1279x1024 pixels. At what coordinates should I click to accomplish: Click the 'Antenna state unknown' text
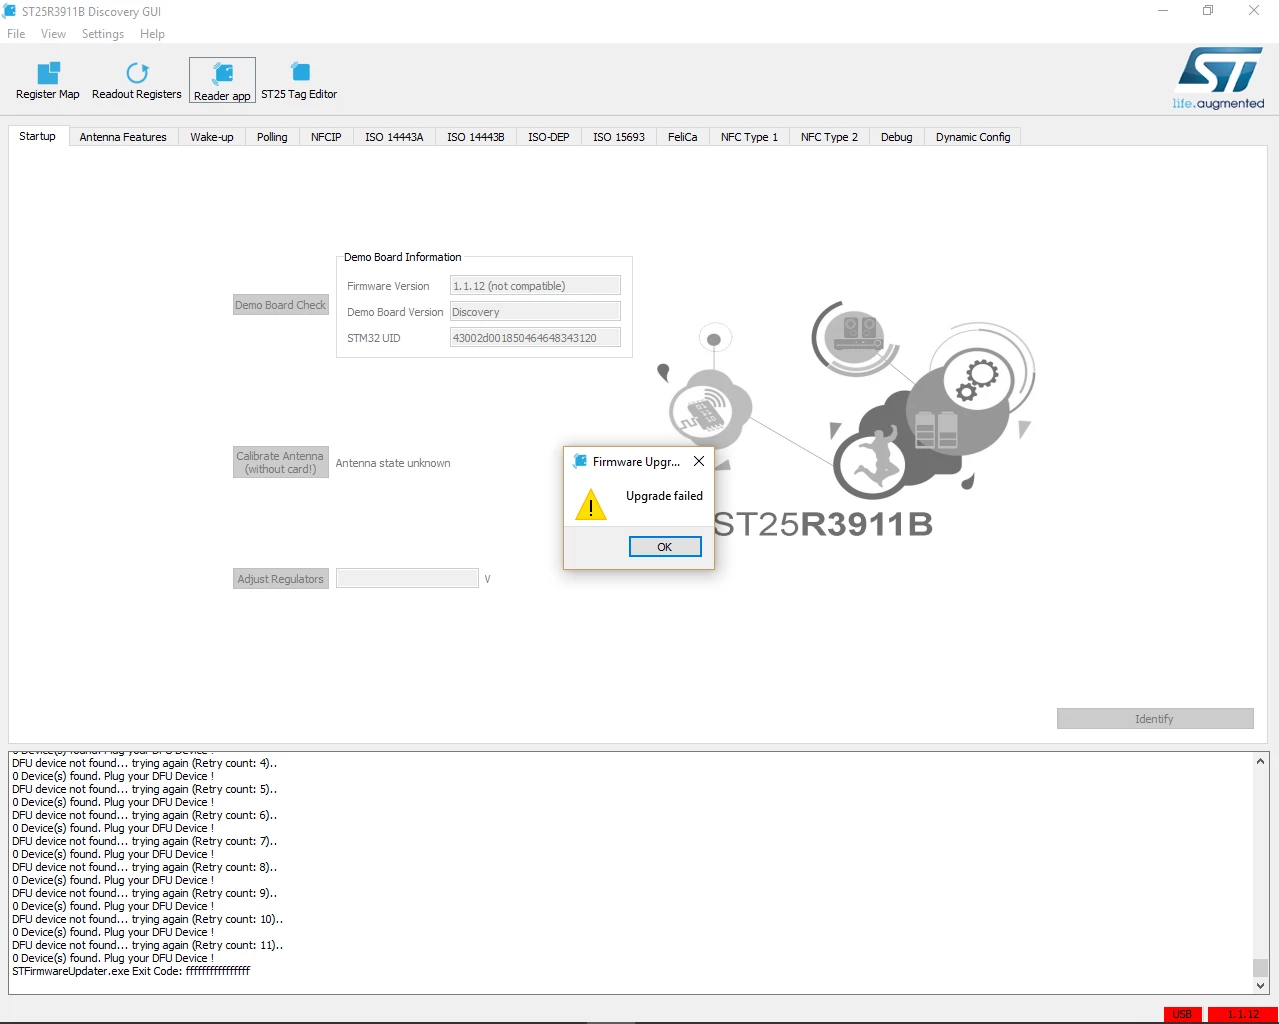pos(393,463)
